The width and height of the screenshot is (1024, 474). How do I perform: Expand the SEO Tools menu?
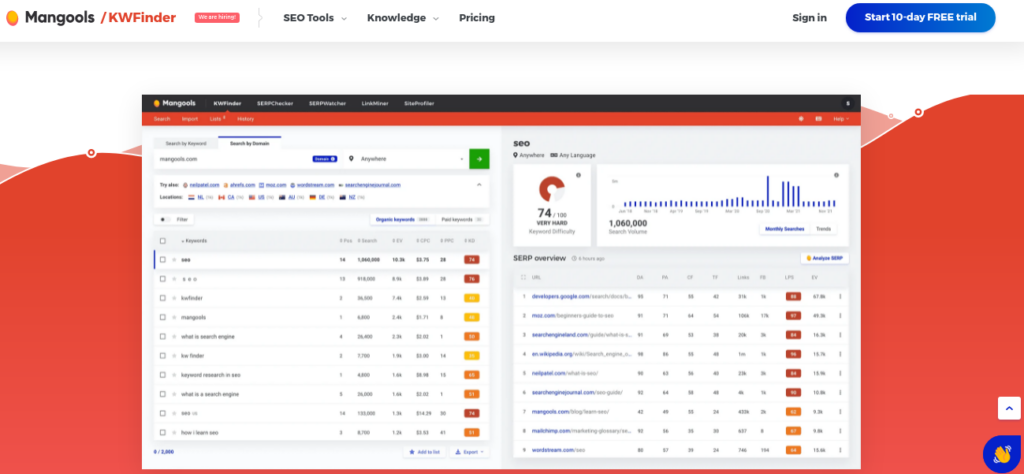[x=315, y=18]
